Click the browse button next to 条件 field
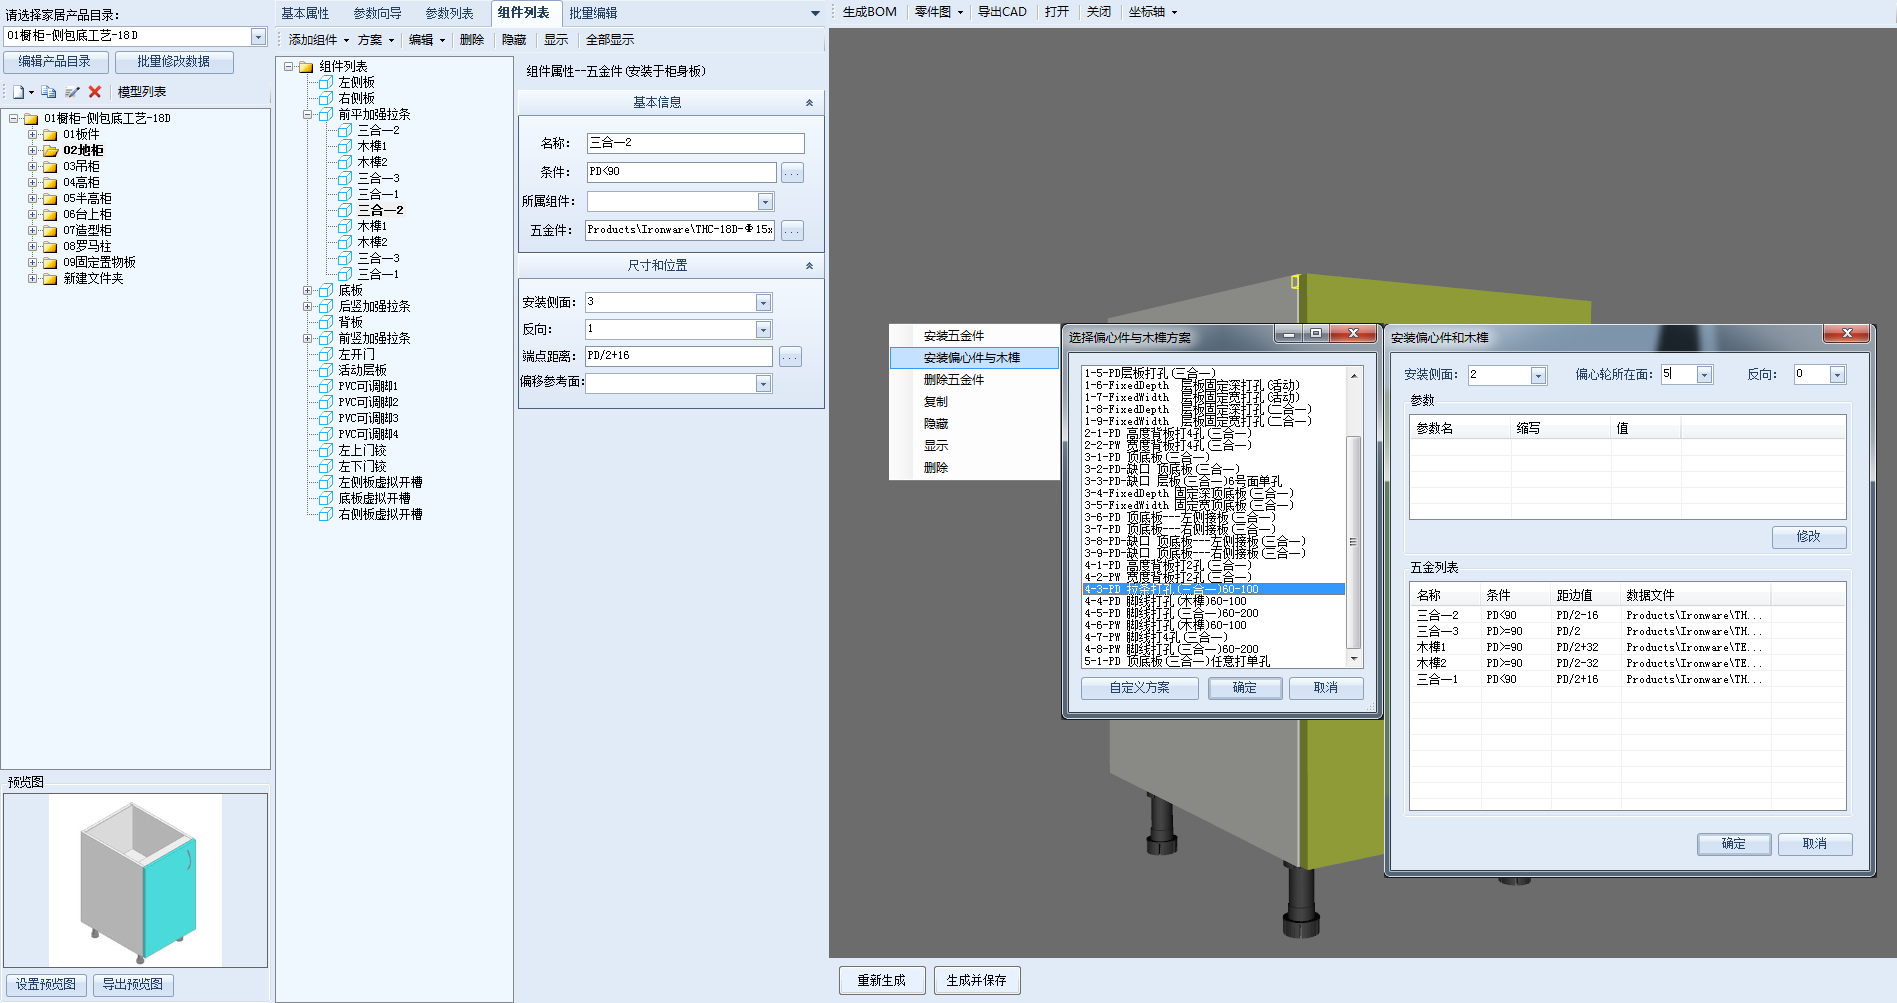The width and height of the screenshot is (1897, 1003). point(792,173)
